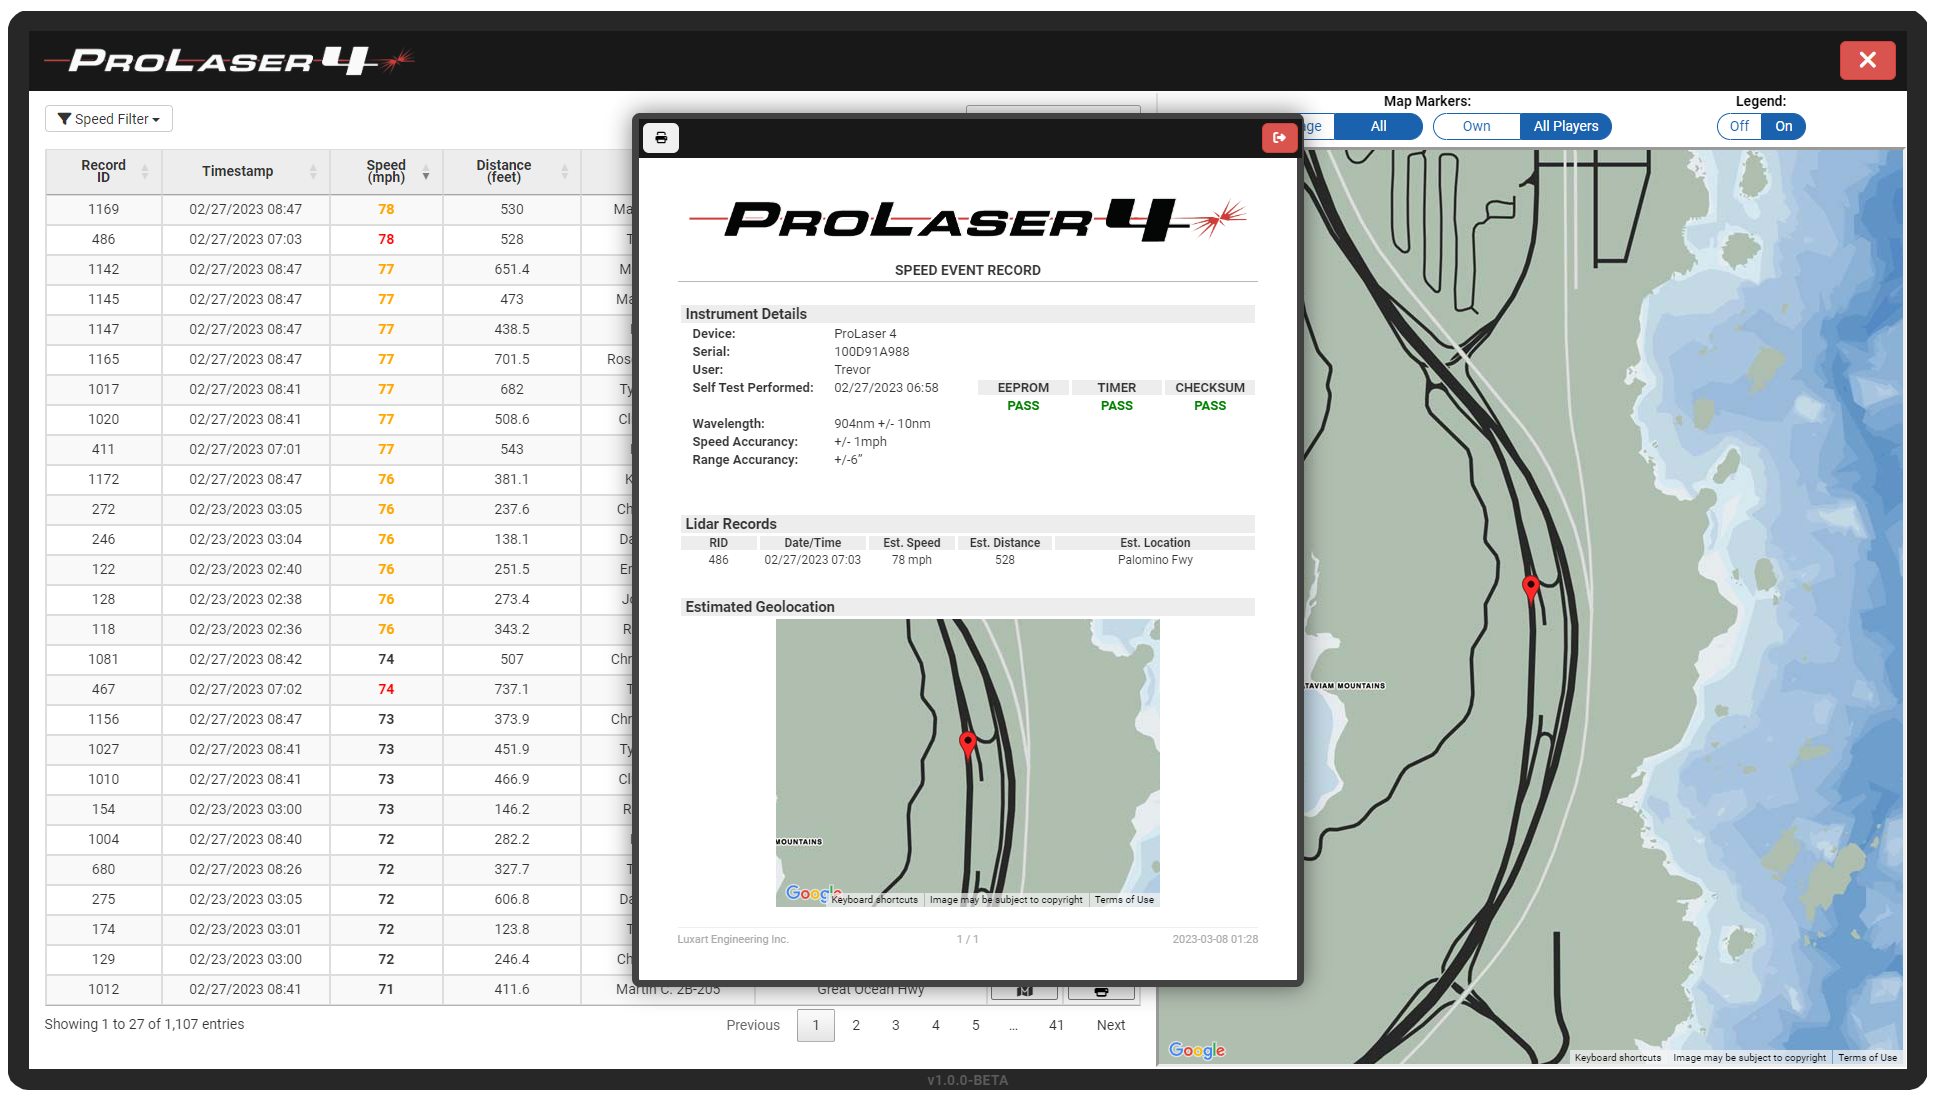
Task: Open the Speed Filter dropdown
Action: click(x=109, y=119)
